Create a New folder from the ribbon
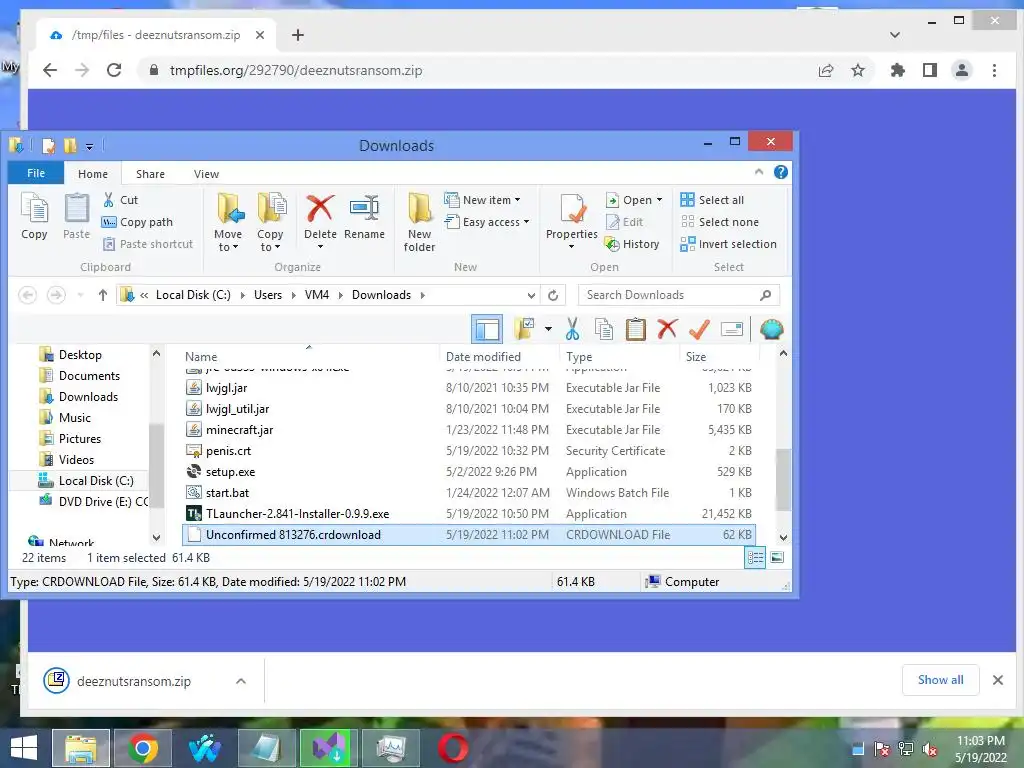 [x=419, y=222]
